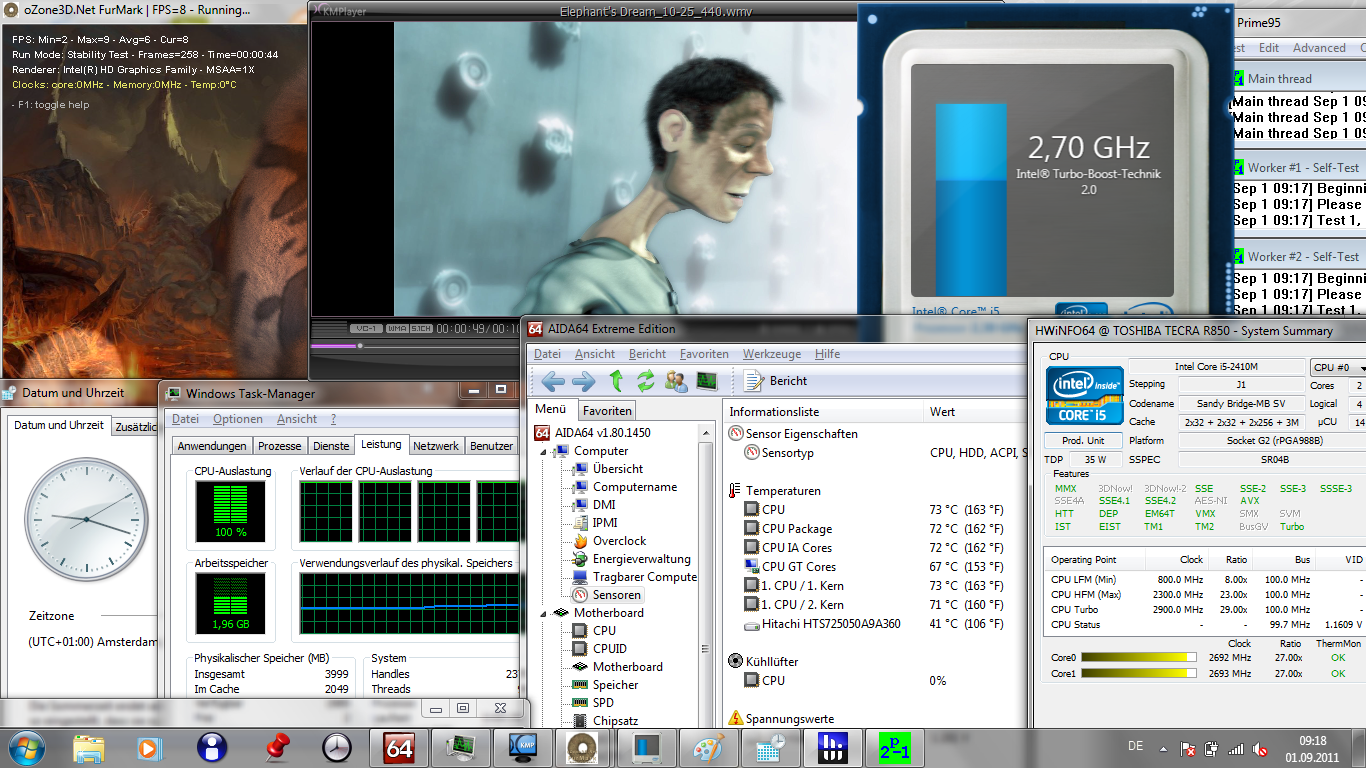The width and height of the screenshot is (1366, 768).
Task: Collapse the Computer tree node in AIDA64
Action: point(545,451)
